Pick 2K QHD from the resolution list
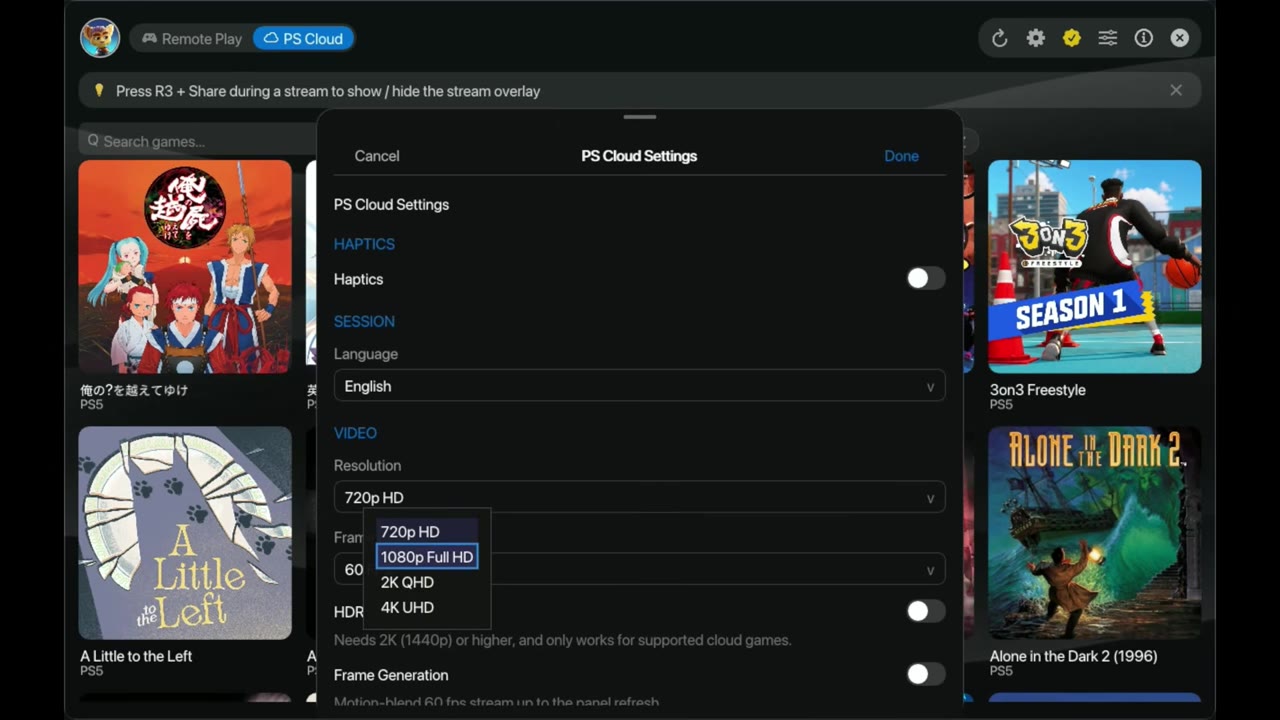1280x720 pixels. 427,582
